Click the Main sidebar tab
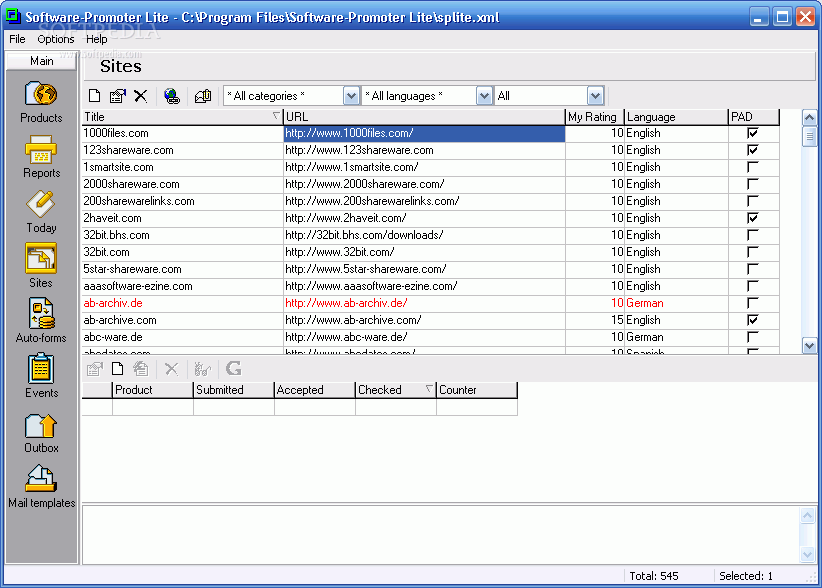The height and width of the screenshot is (588, 822). 41,61
